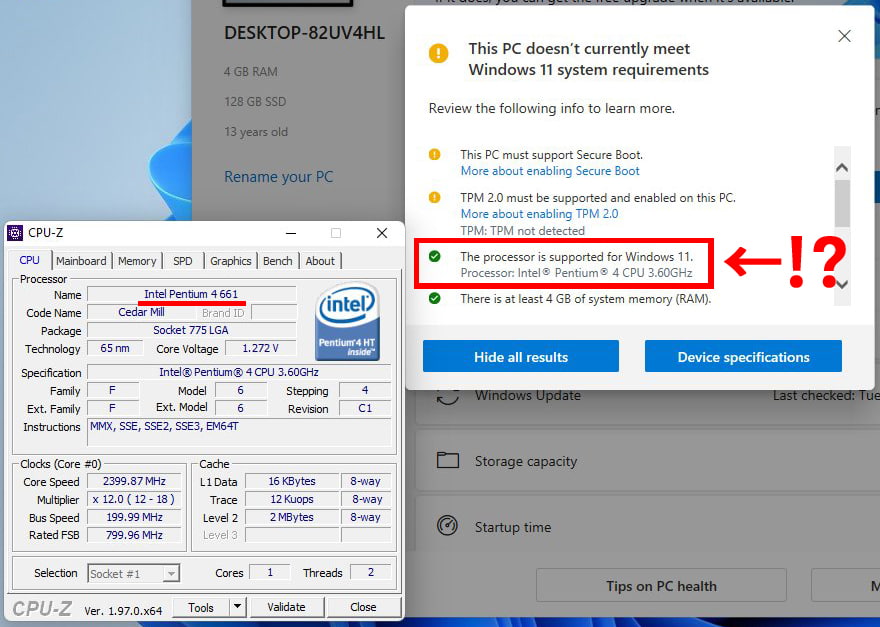The height and width of the screenshot is (627, 880).
Task: Click the Core Voltage value 1.272 V
Action: click(260, 348)
